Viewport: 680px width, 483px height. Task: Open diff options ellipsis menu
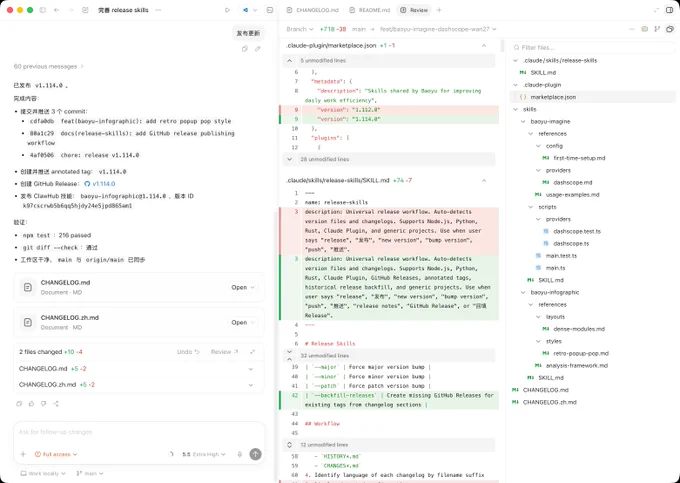pyautogui.click(x=631, y=29)
